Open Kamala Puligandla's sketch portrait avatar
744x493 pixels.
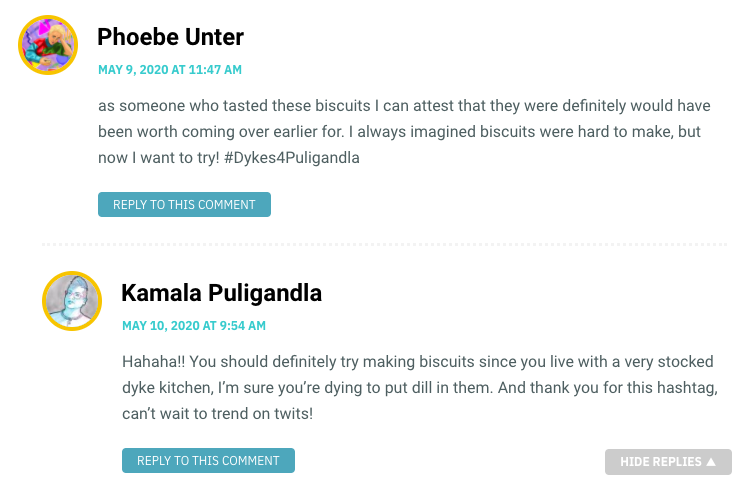point(72,301)
